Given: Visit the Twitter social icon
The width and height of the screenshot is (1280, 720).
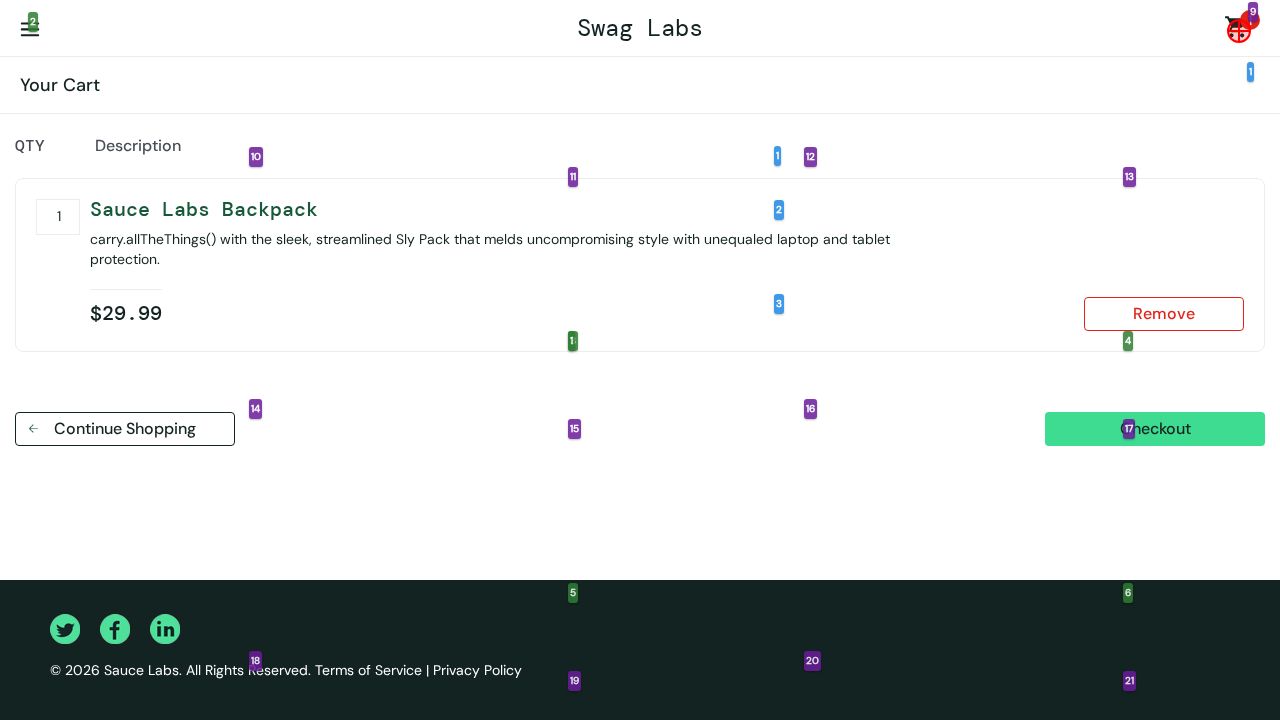Looking at the screenshot, I should (65, 629).
